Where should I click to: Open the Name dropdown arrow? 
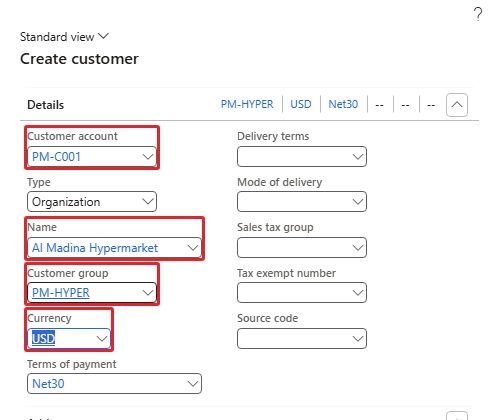pyautogui.click(x=193, y=248)
